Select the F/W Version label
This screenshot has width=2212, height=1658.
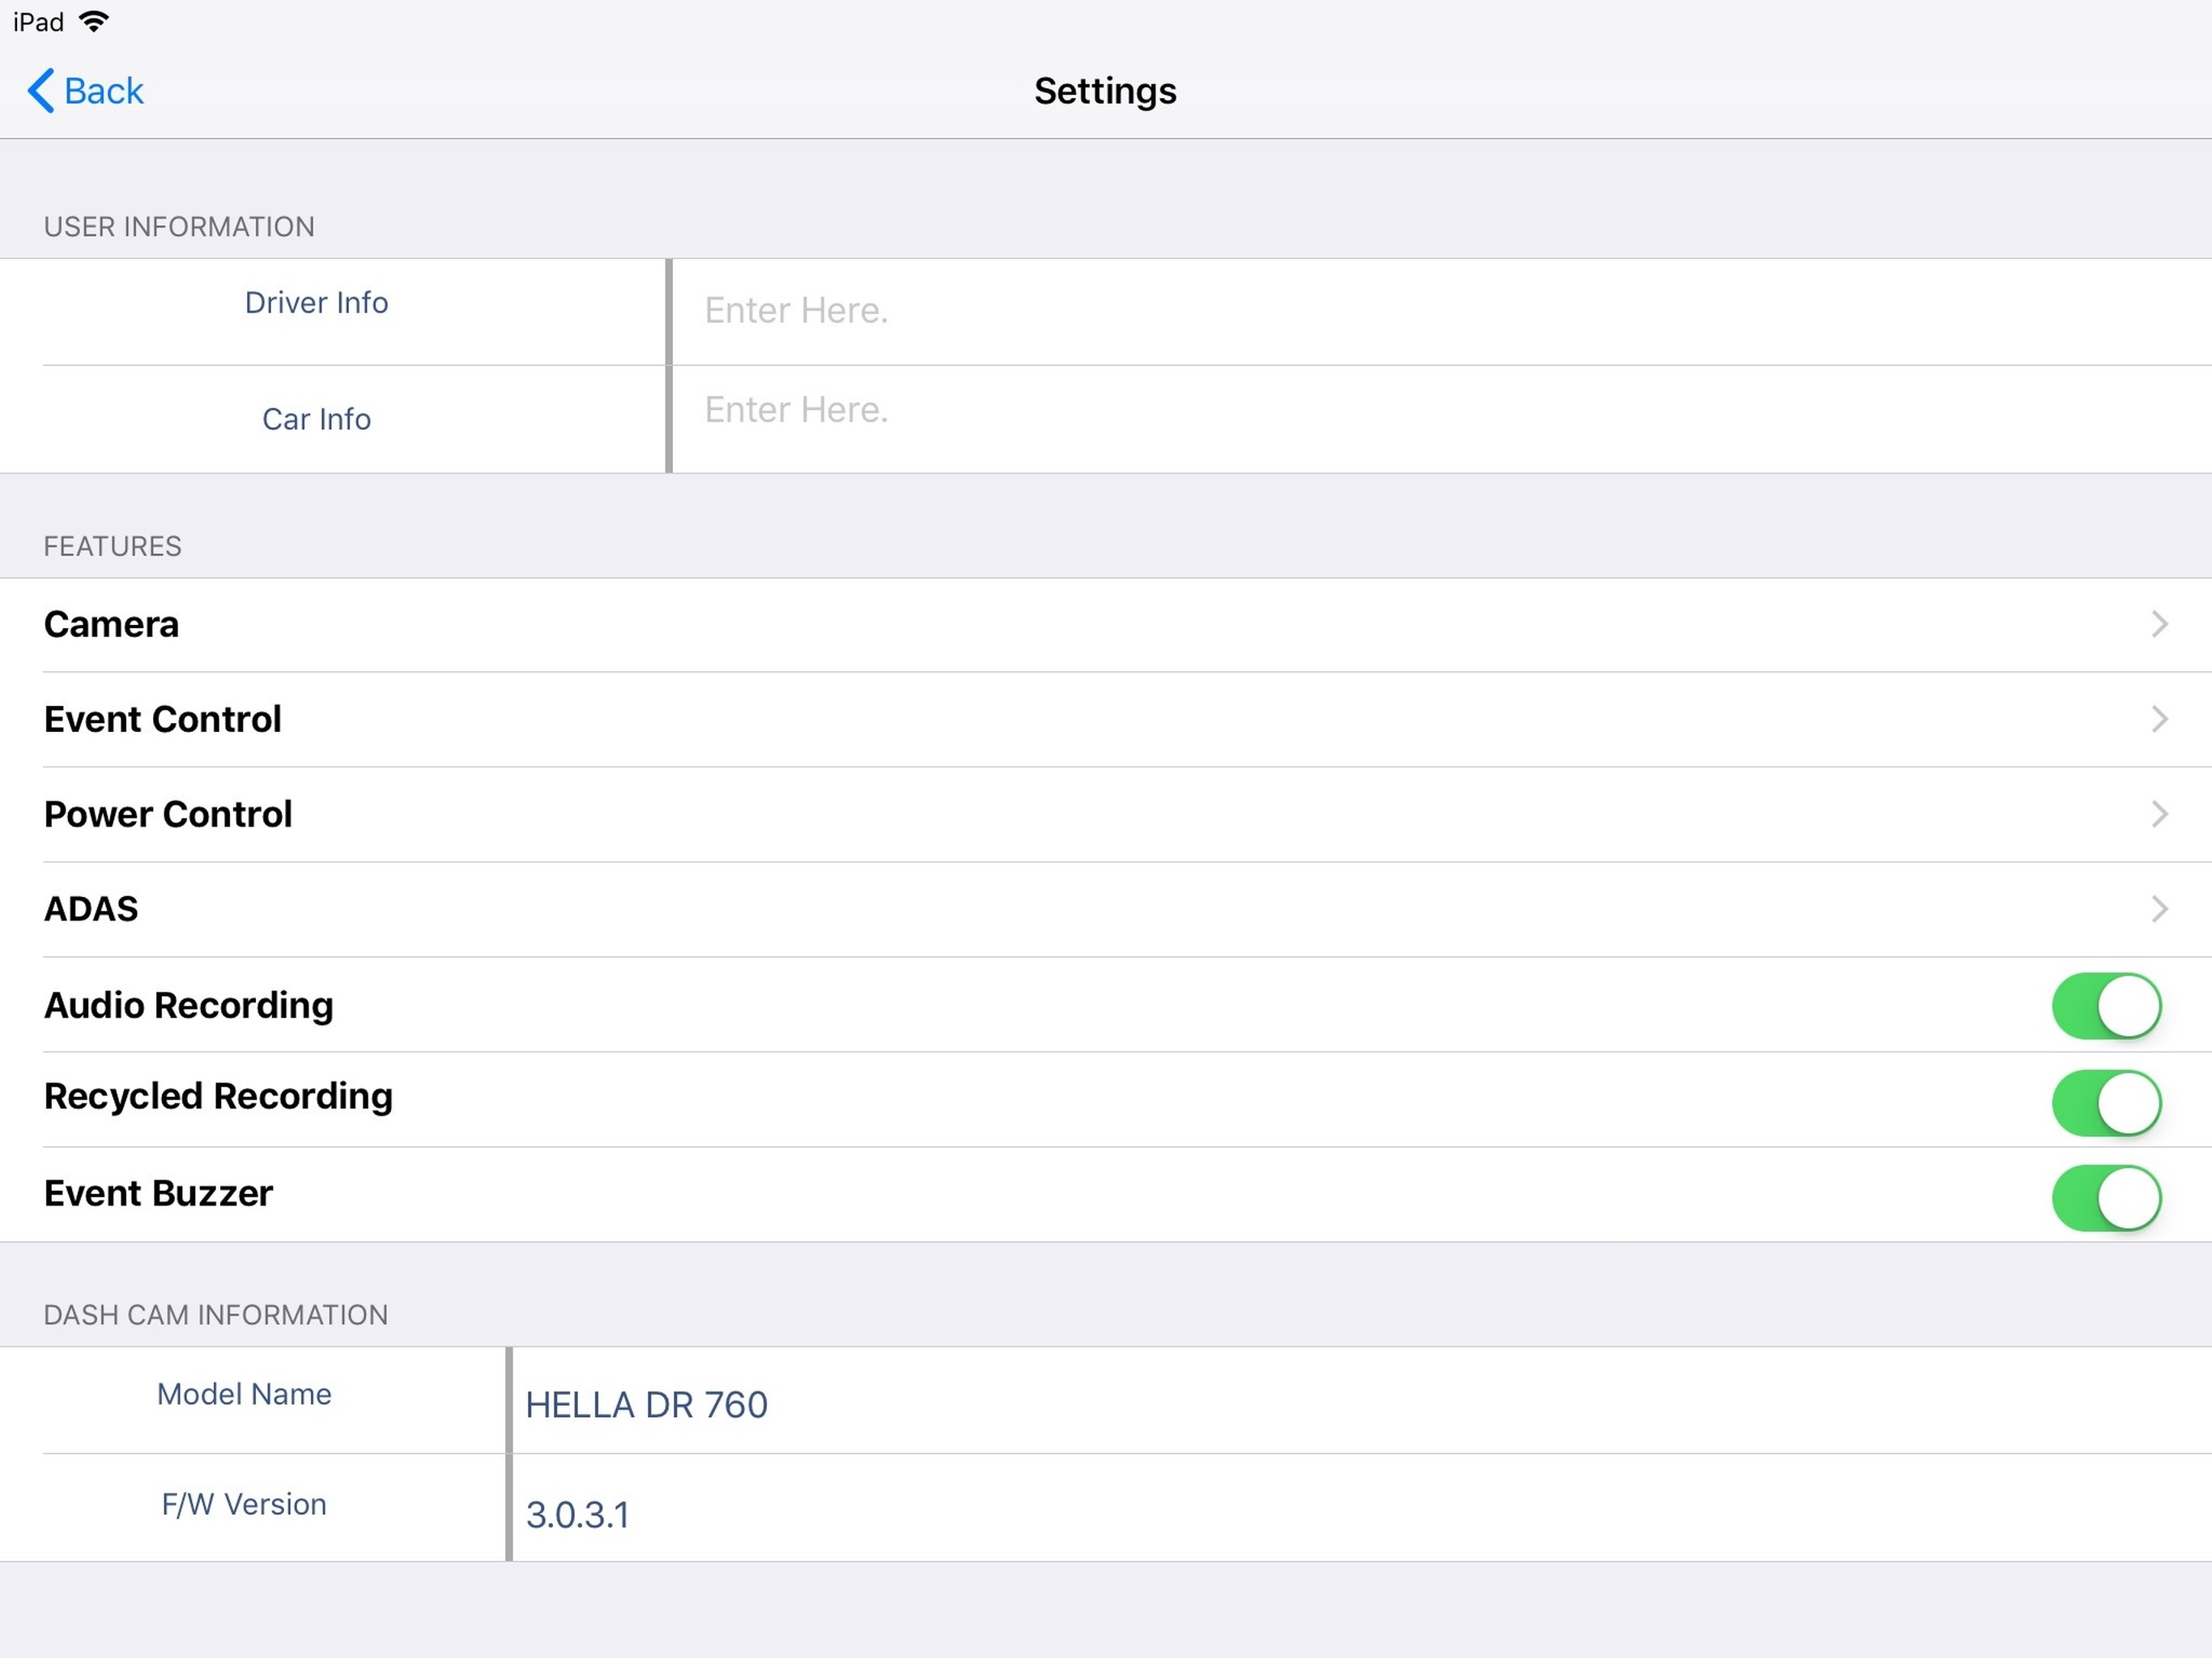[244, 1504]
